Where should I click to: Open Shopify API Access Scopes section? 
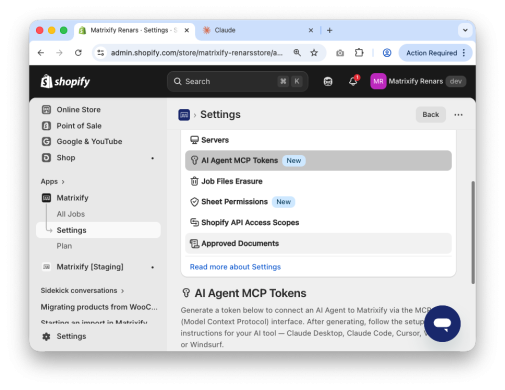[318, 222]
